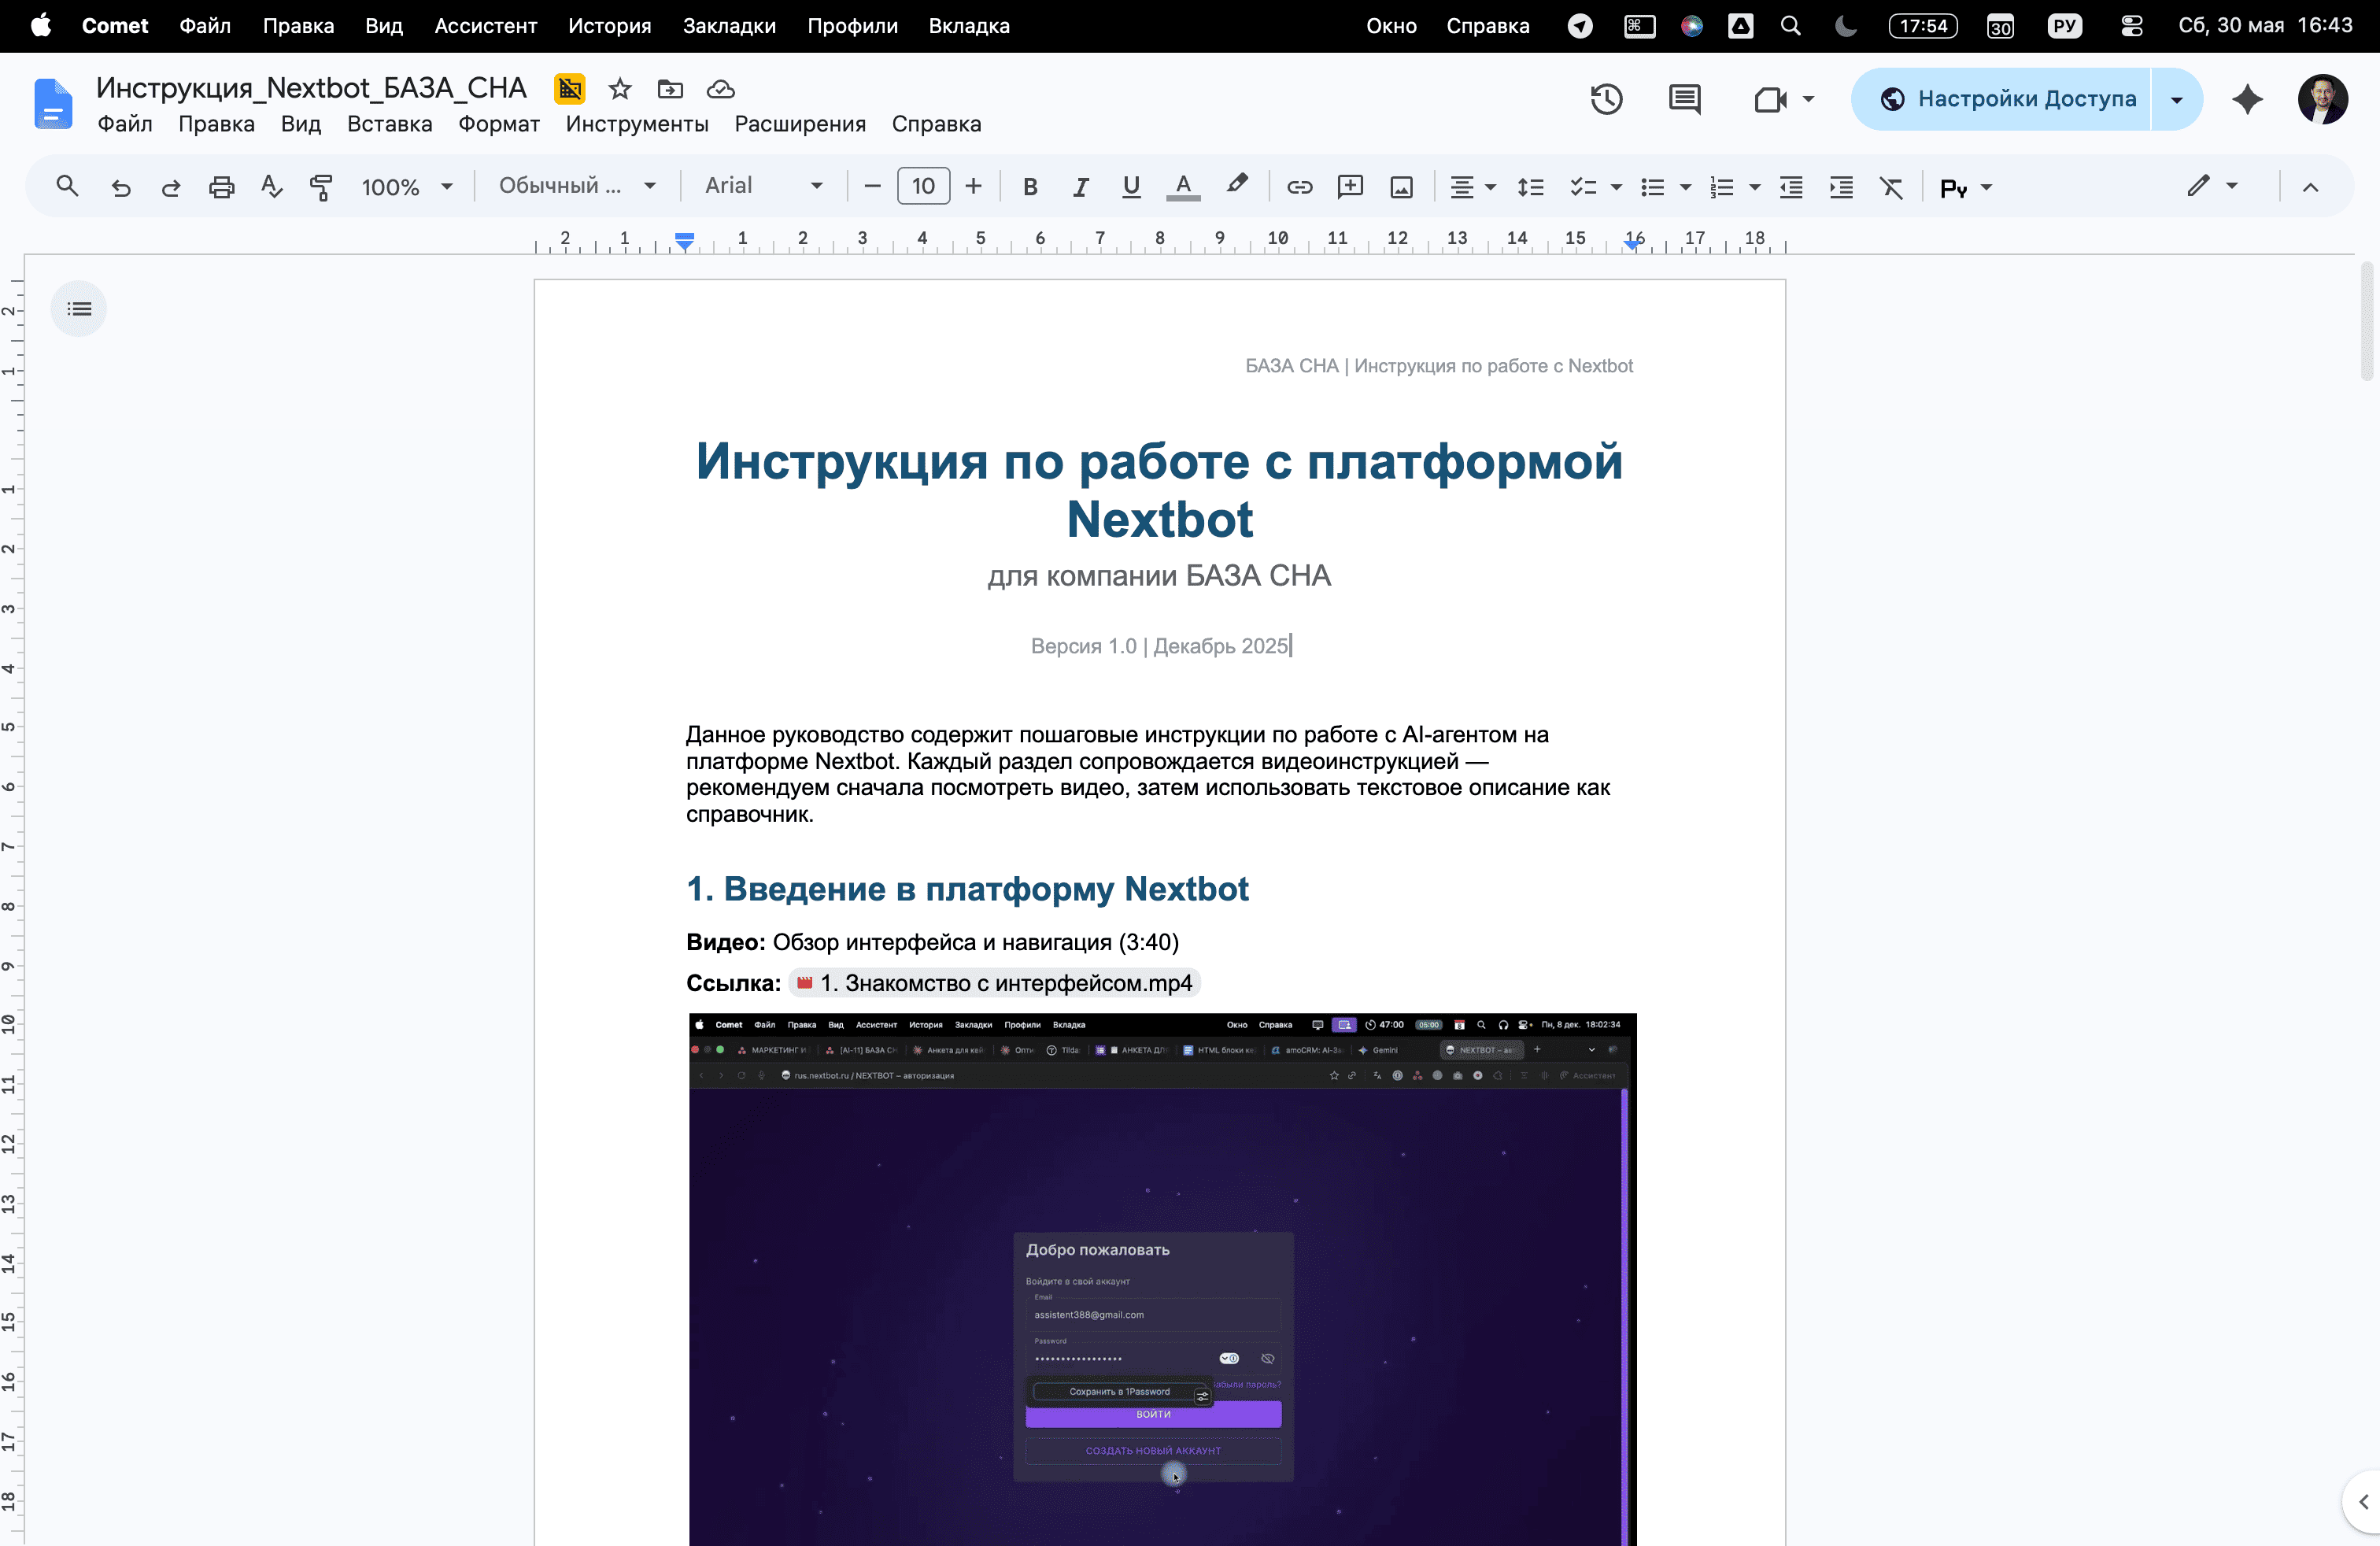
Task: Clear formatting with the crossed T icon
Action: pos(1891,187)
